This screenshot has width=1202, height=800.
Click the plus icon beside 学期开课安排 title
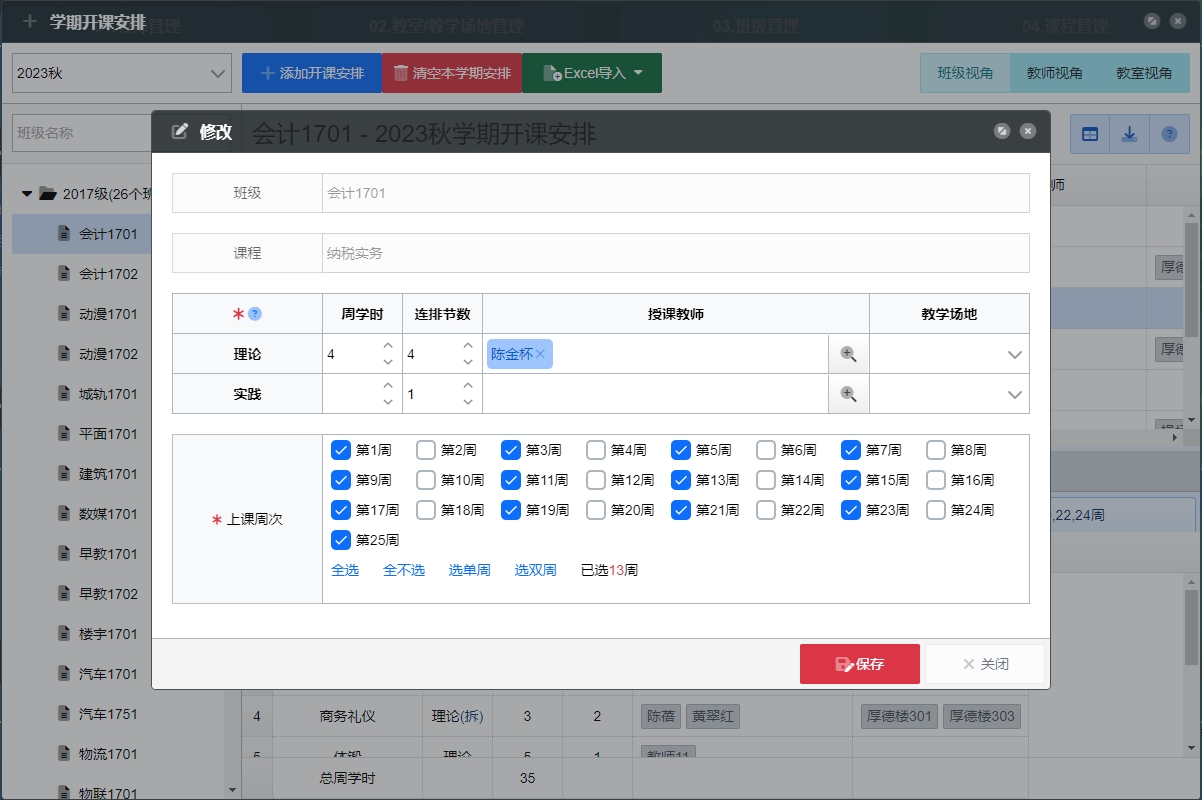29,21
